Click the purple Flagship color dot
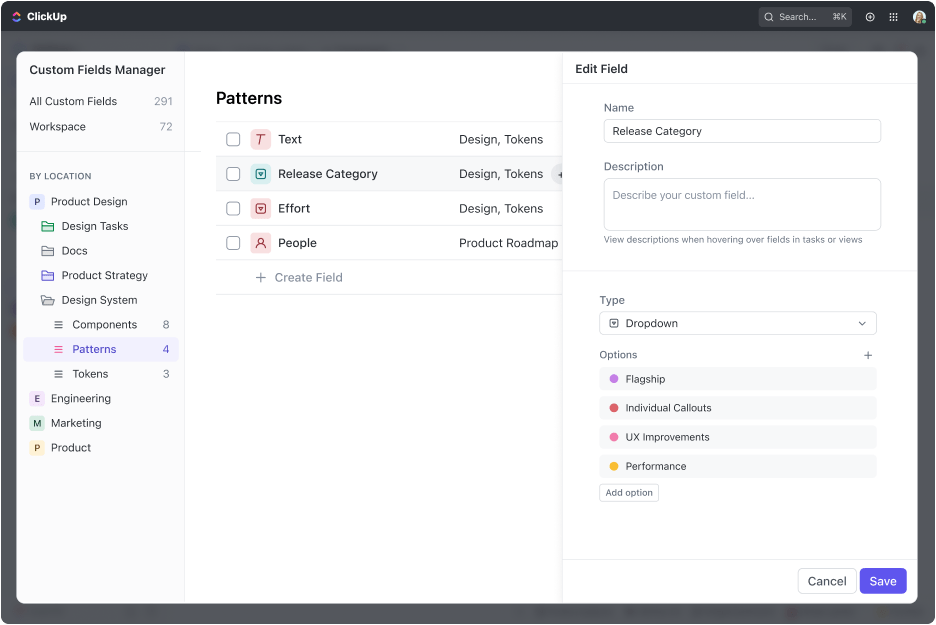The image size is (936, 625). tap(614, 379)
